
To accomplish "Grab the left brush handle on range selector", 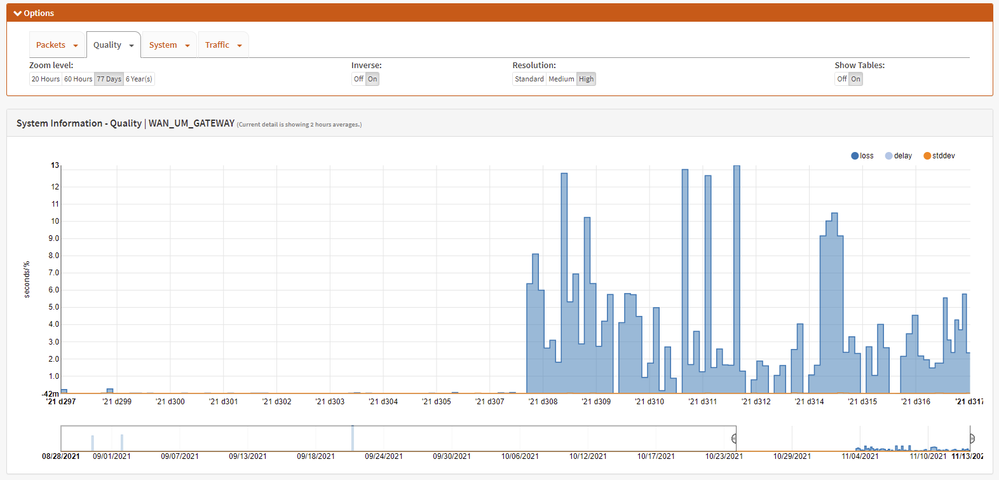I will 734,439.
